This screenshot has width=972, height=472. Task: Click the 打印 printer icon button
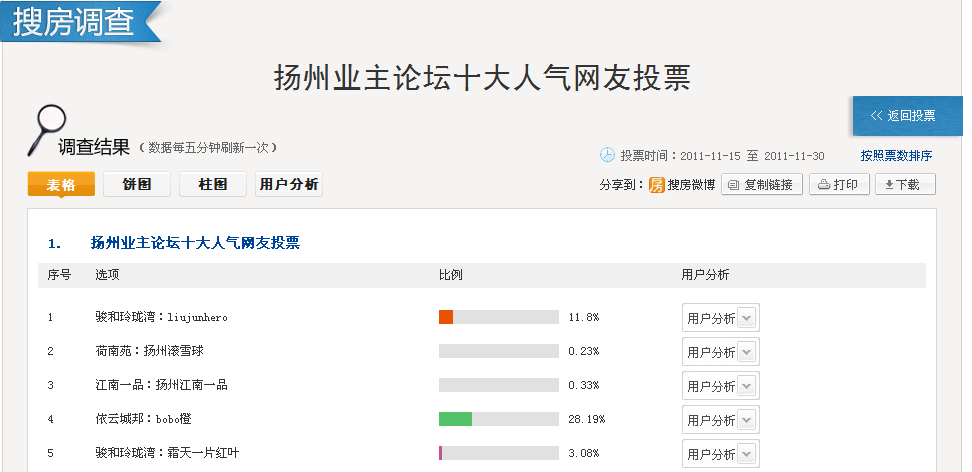click(x=838, y=185)
